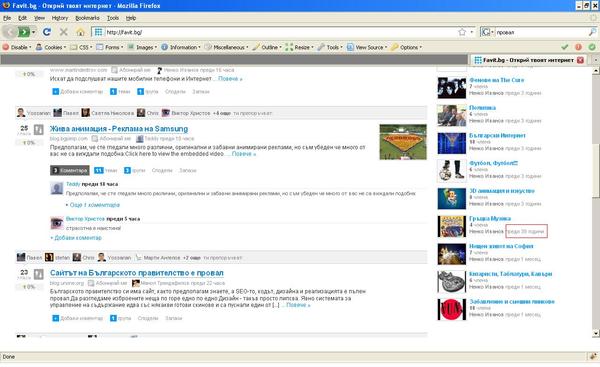Stop loading with the X toolbar icon
Screen dimensions: 600x367
(64, 32)
